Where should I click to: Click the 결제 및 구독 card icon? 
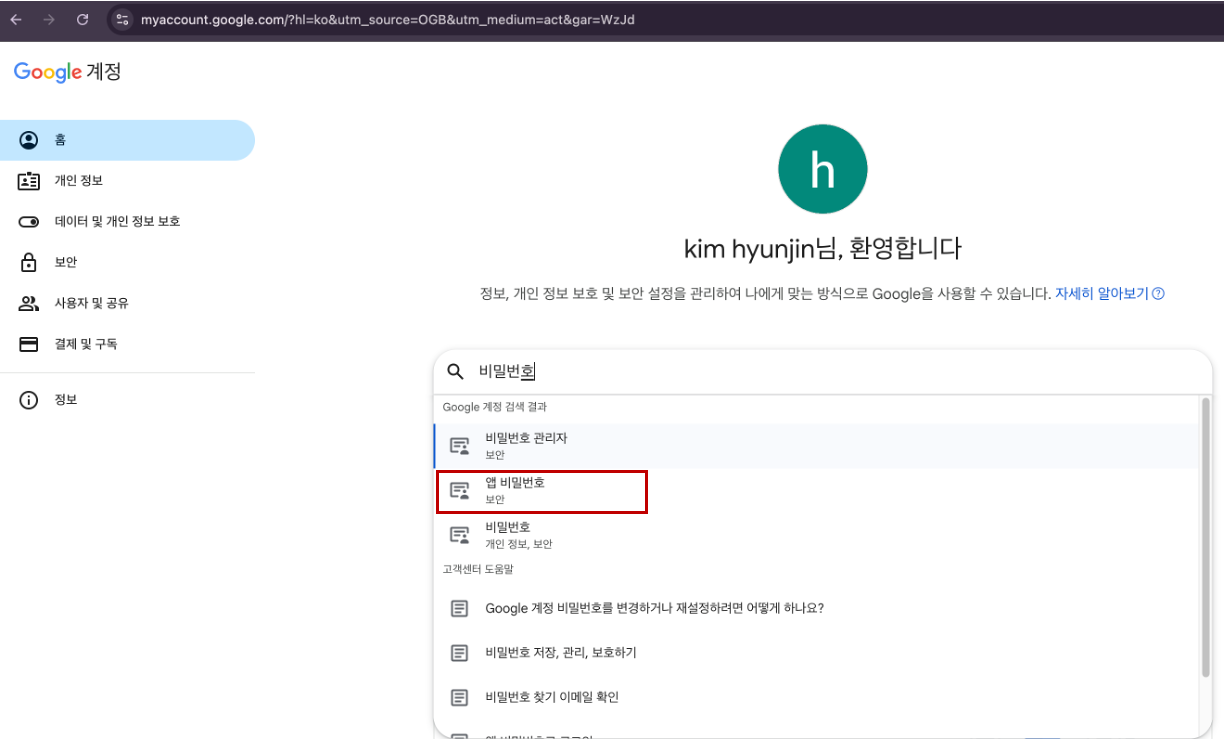[x=29, y=344]
